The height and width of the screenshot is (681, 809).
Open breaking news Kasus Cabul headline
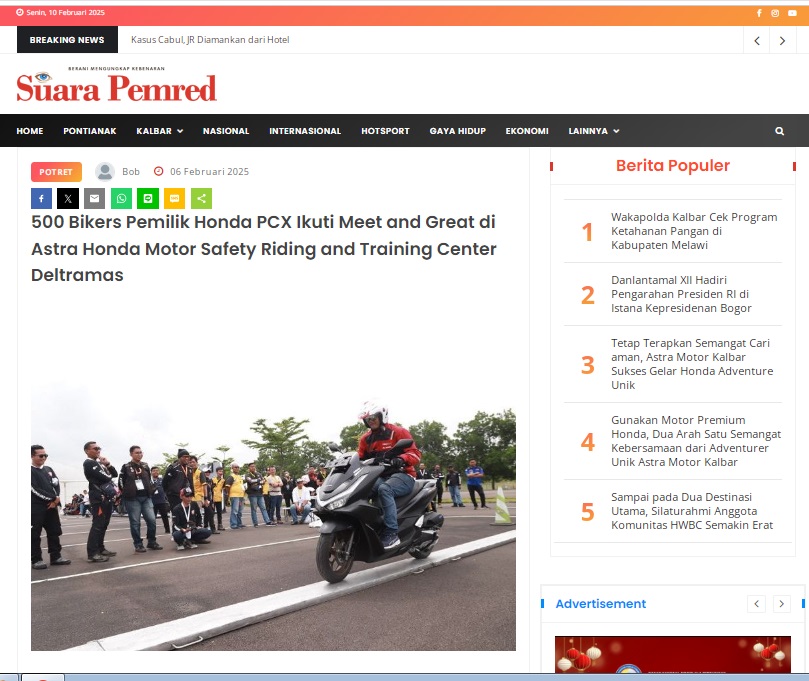click(x=210, y=40)
